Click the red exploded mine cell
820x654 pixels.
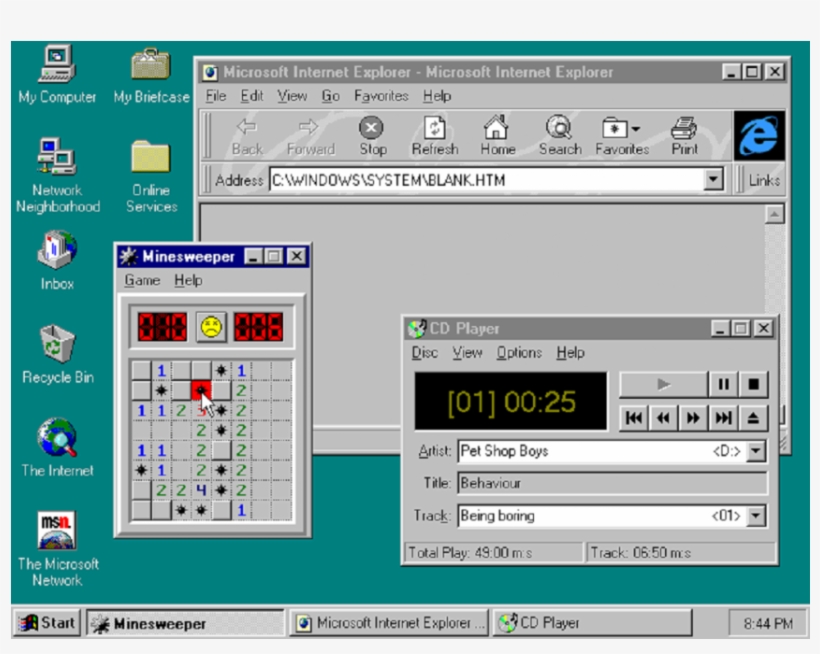click(201, 391)
